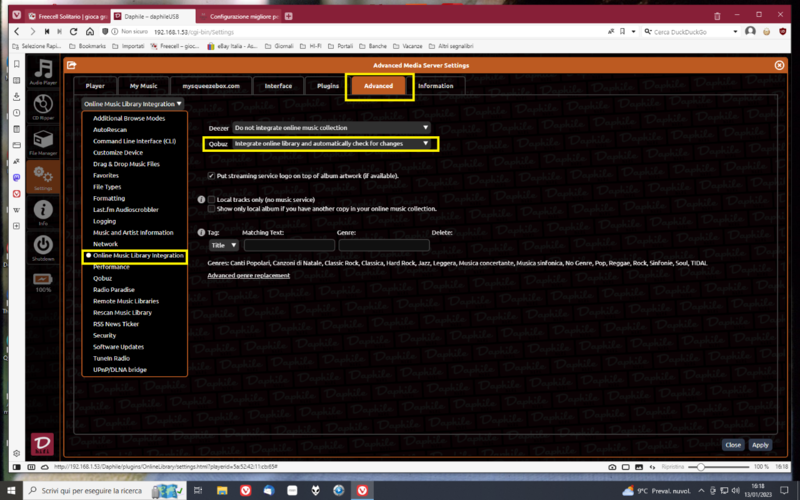
Task: Toggle streaming service logo on artwork checkbox
Action: [210, 175]
